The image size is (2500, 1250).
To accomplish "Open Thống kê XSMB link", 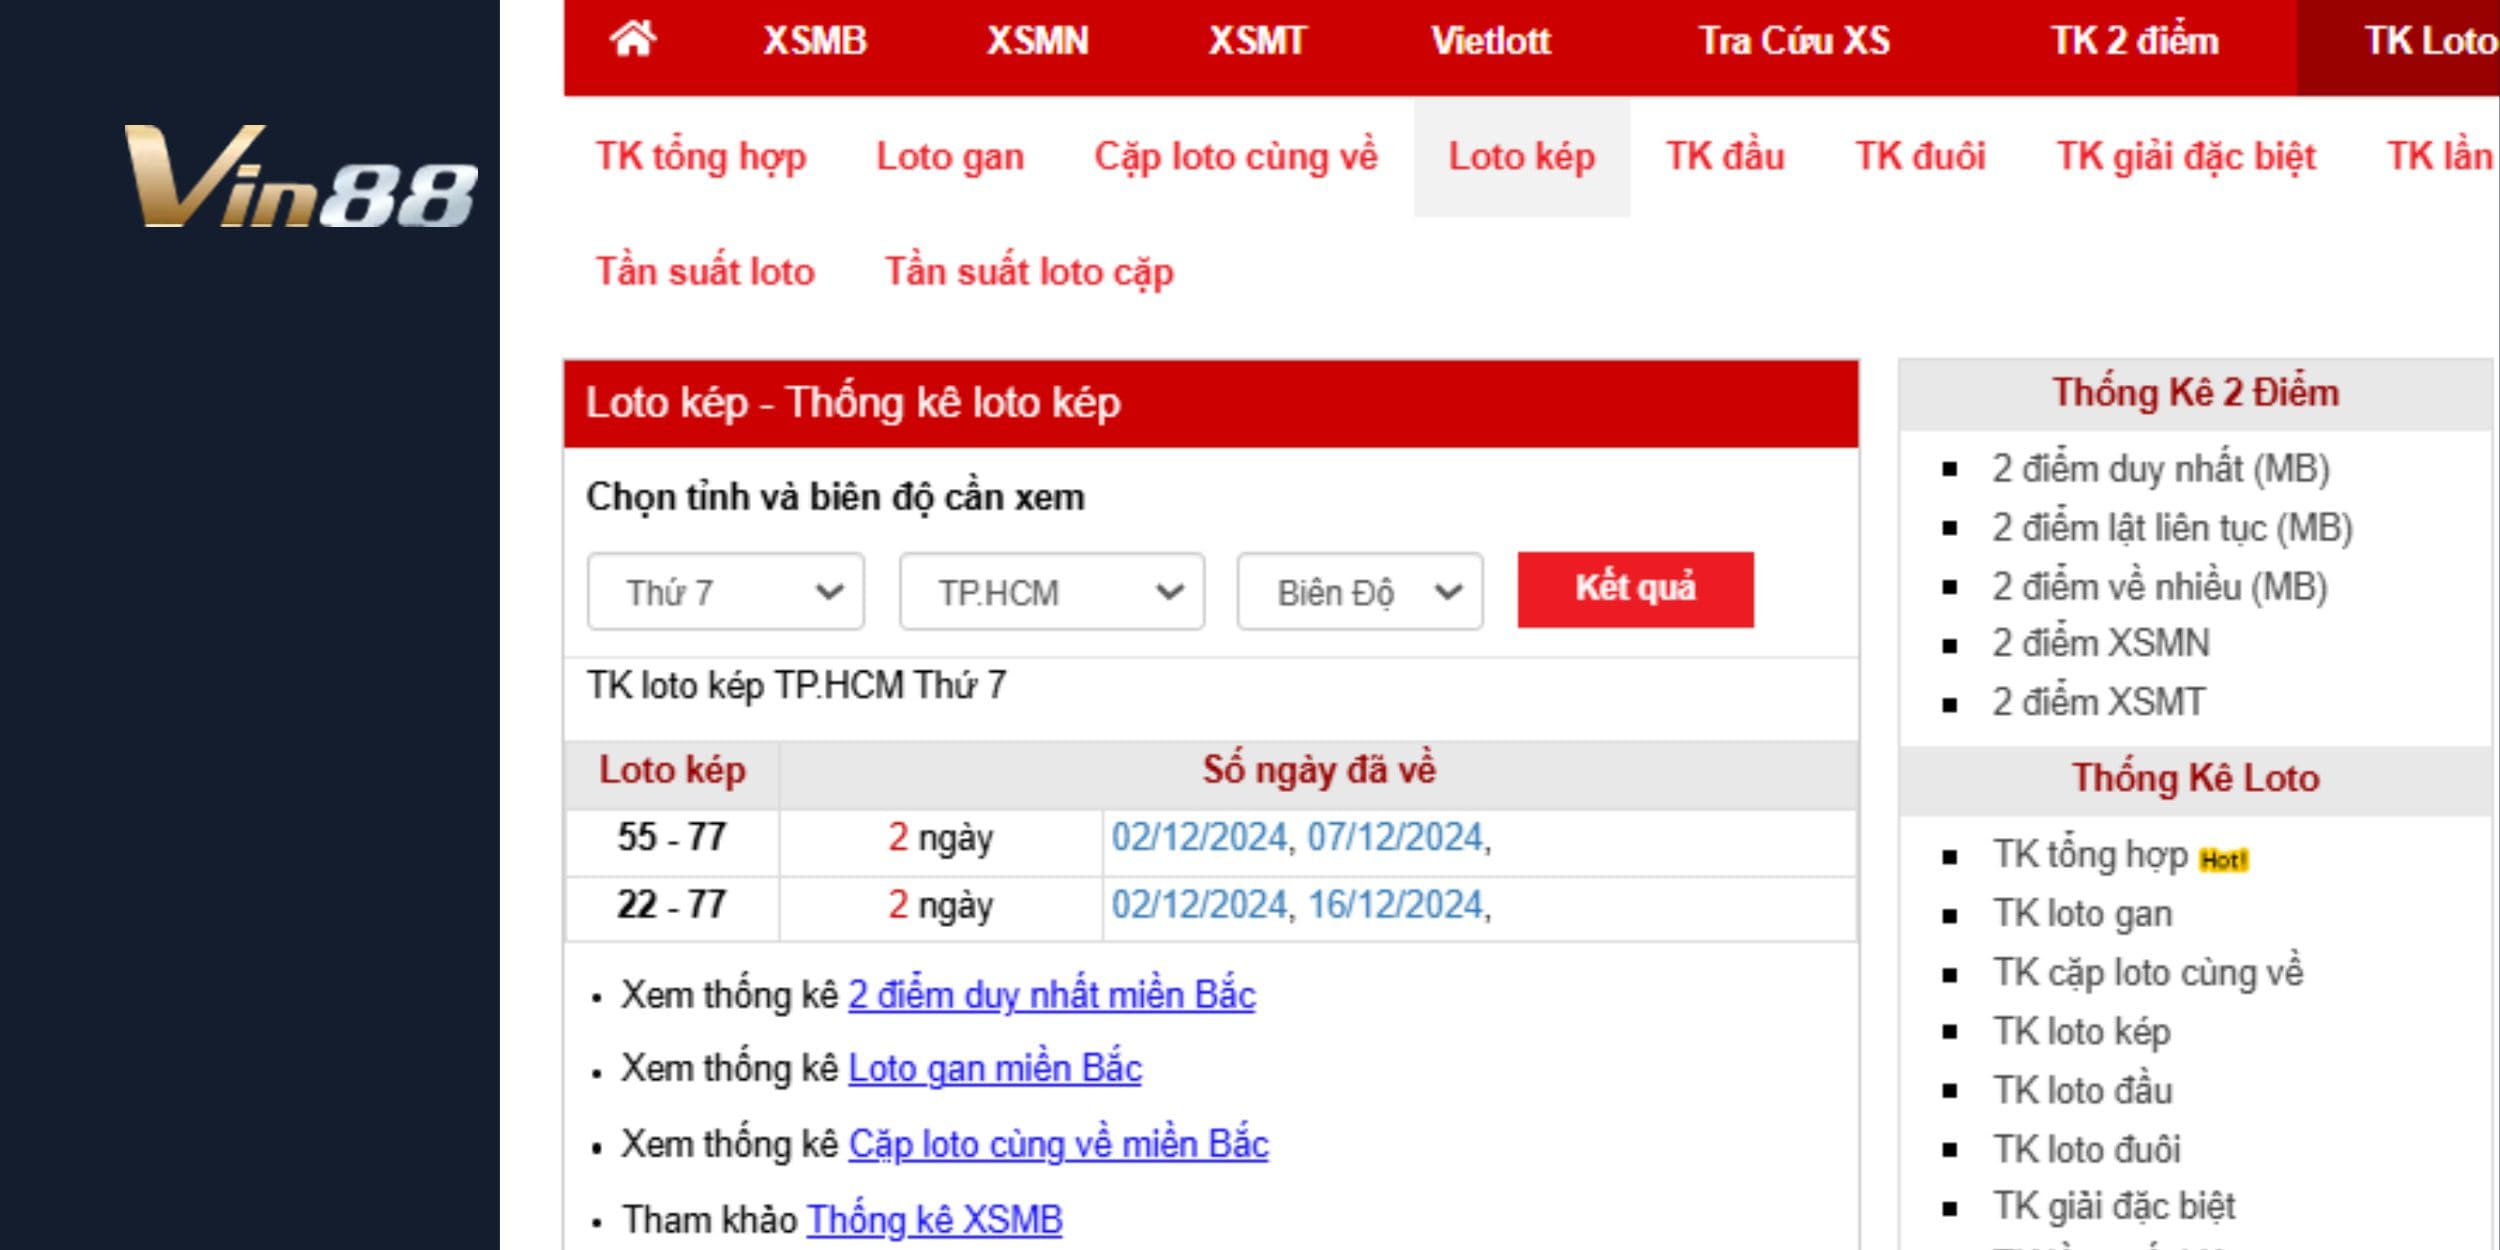I will coord(935,1220).
